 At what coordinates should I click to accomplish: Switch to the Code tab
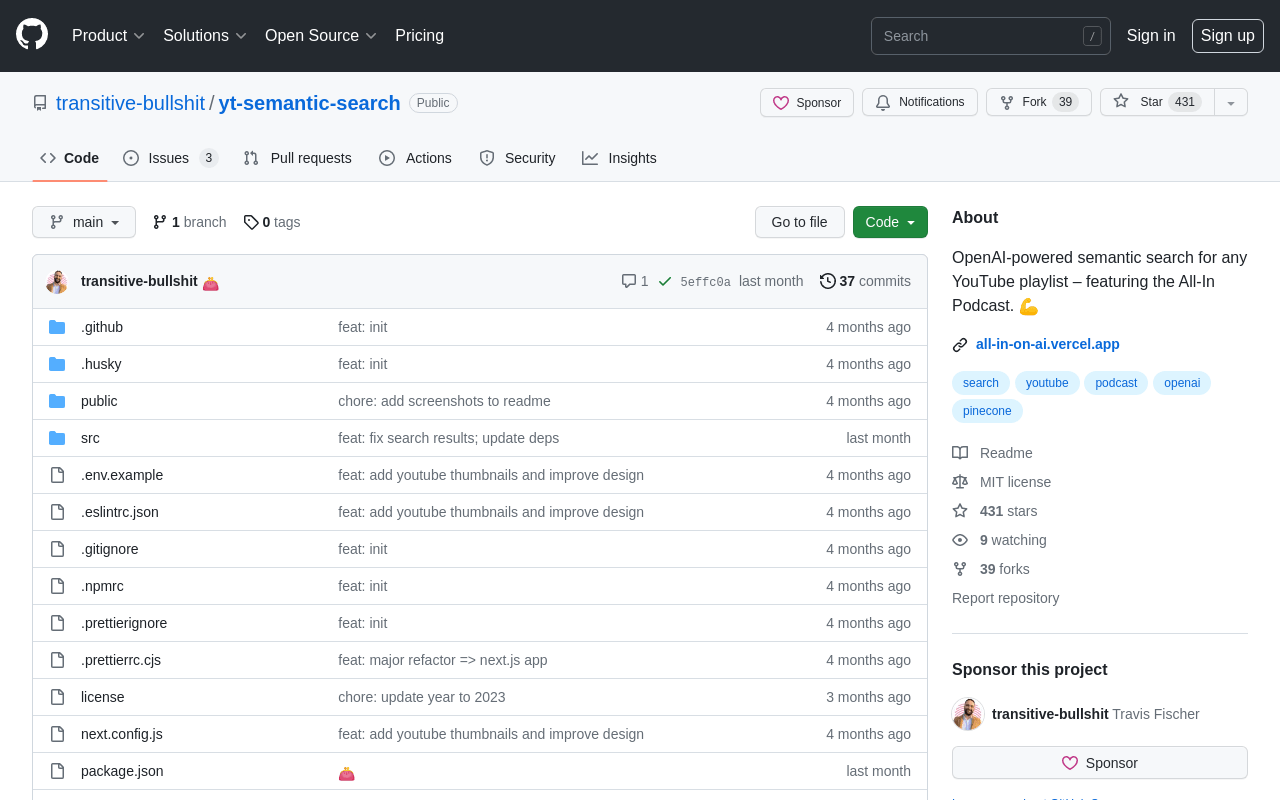click(x=70, y=158)
